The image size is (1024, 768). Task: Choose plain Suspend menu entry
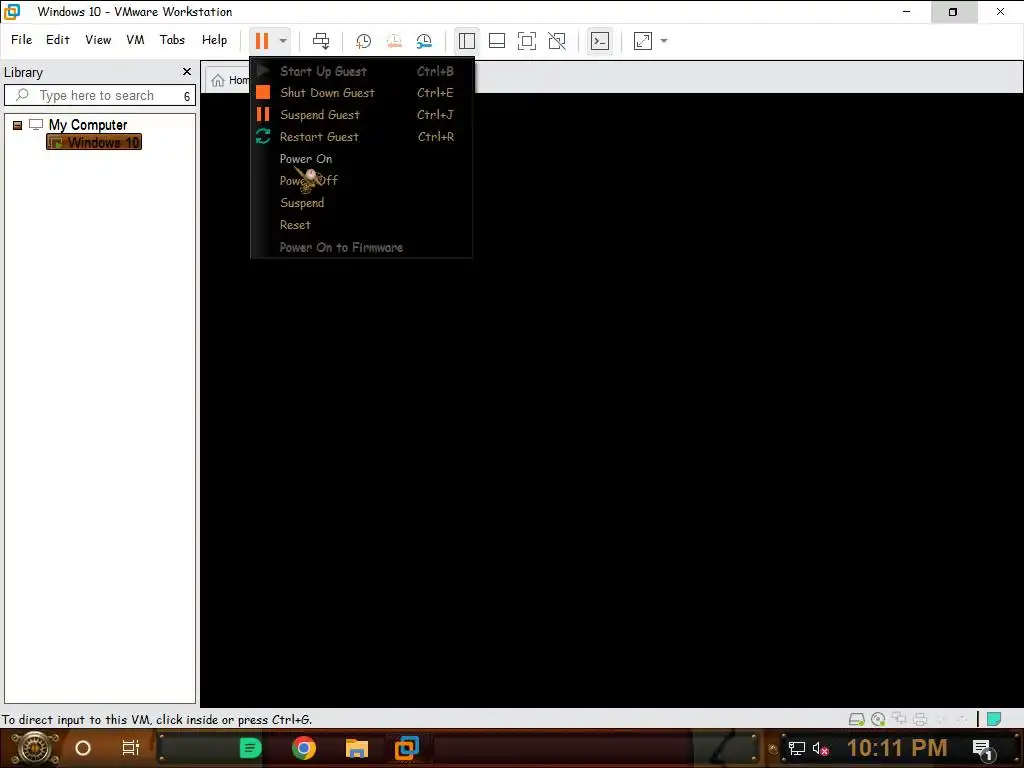361,203
